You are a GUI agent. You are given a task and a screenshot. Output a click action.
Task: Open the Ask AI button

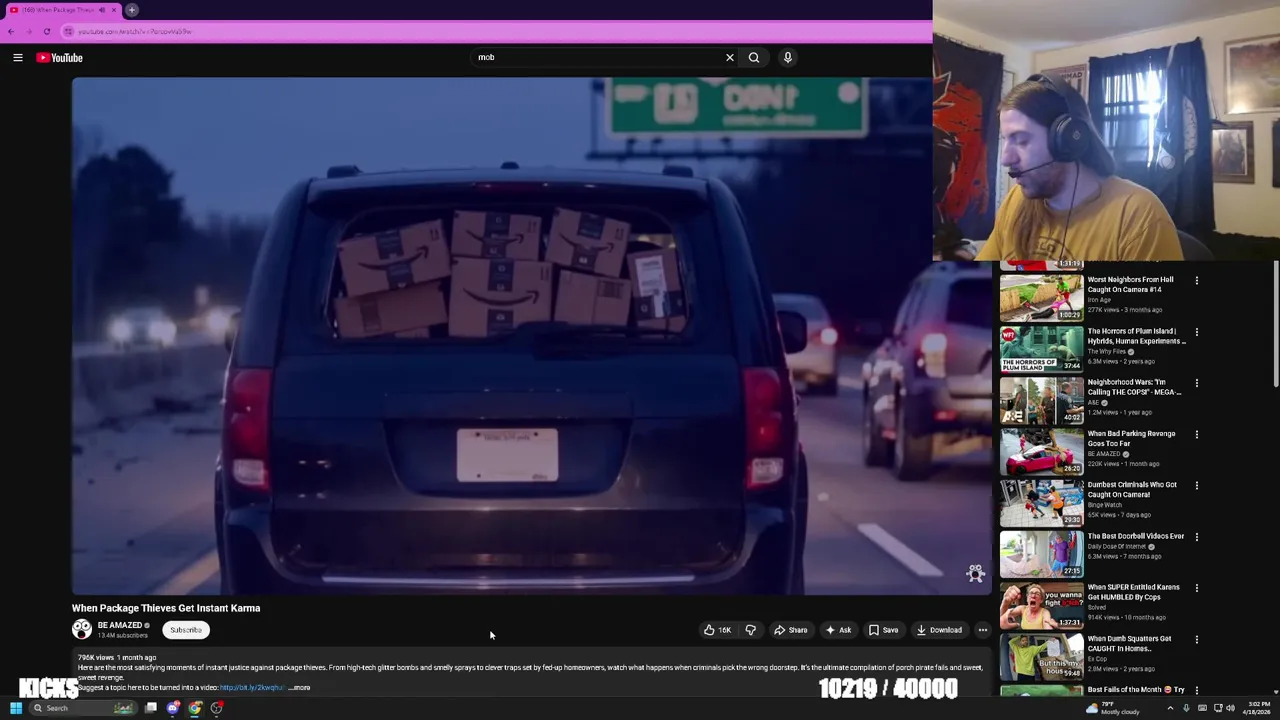[838, 630]
